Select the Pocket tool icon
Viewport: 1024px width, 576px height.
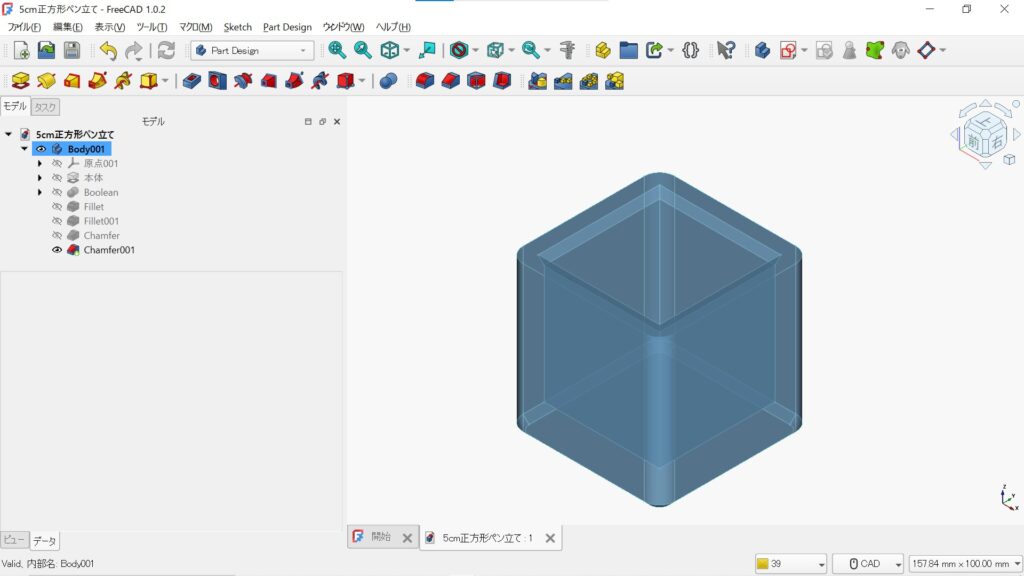coord(192,81)
